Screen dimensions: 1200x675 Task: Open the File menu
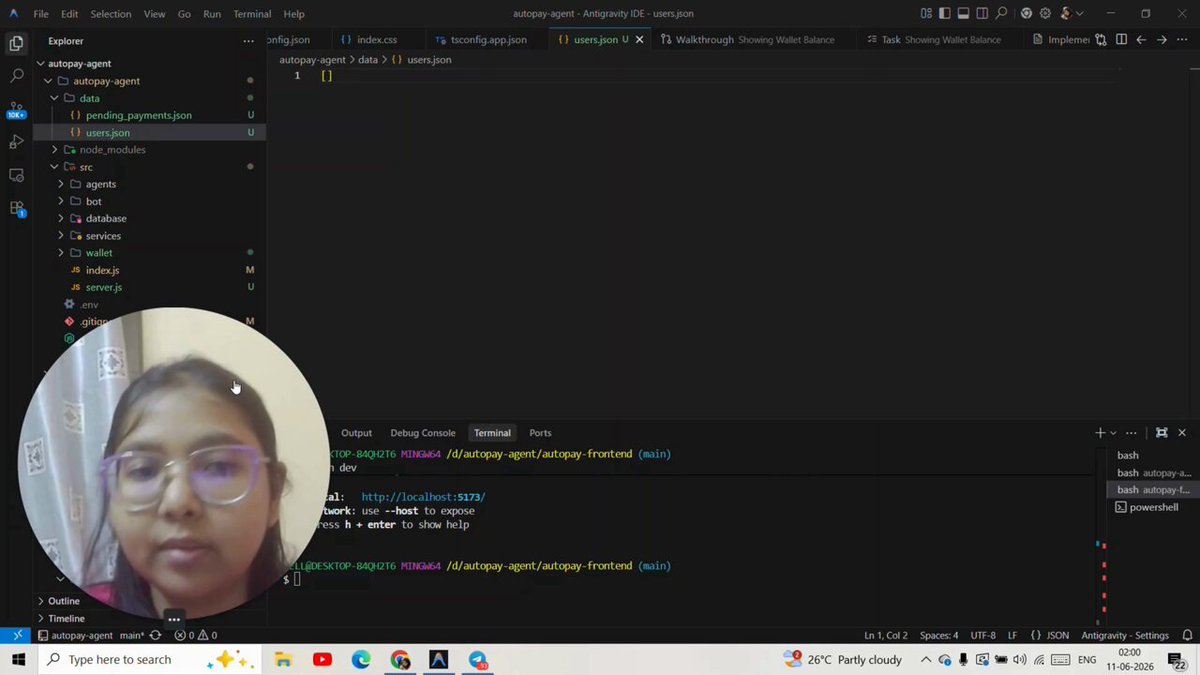pyautogui.click(x=41, y=14)
